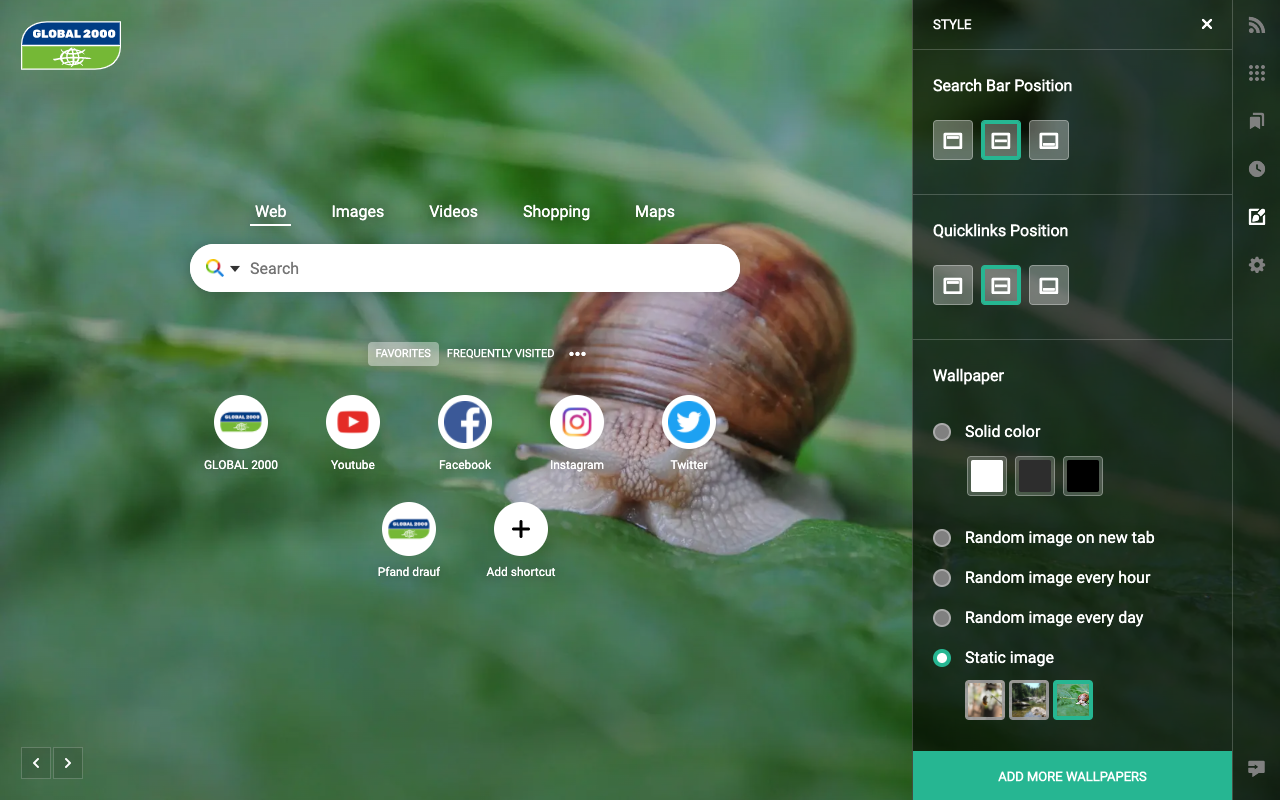This screenshot has width=1280, height=800.
Task: Set Search Bar Position to middle
Action: pos(1001,140)
